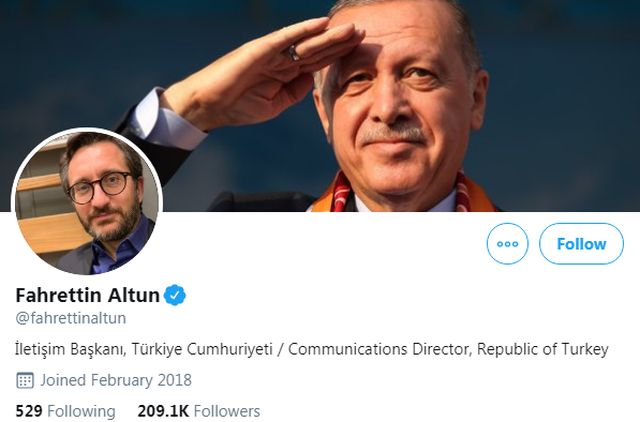640x422 pixels.
Task: Open the three-dot more options menu
Action: pyautogui.click(x=507, y=244)
